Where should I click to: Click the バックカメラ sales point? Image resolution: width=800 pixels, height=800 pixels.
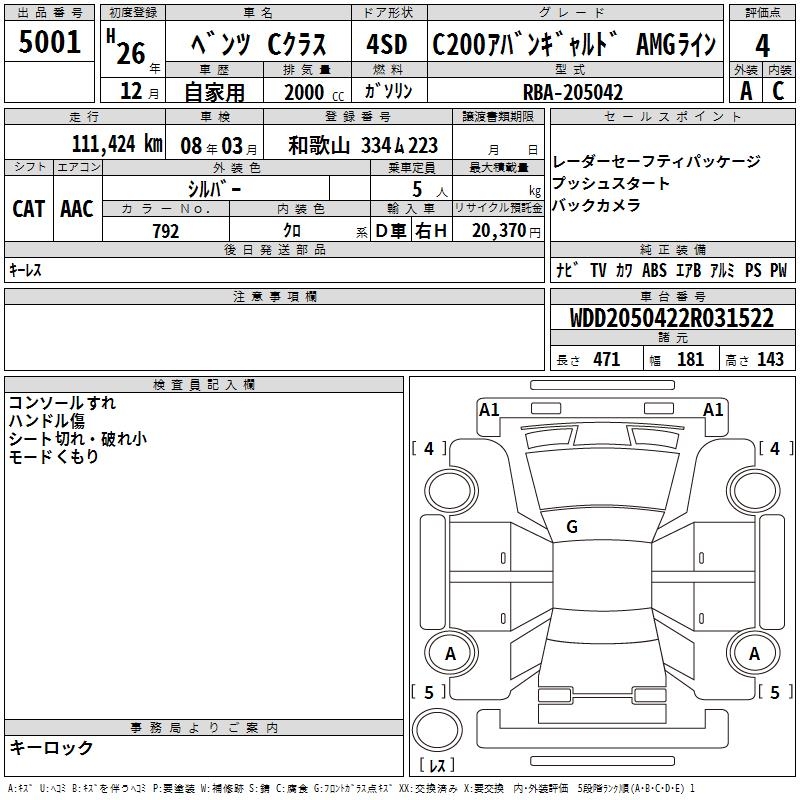pos(596,205)
